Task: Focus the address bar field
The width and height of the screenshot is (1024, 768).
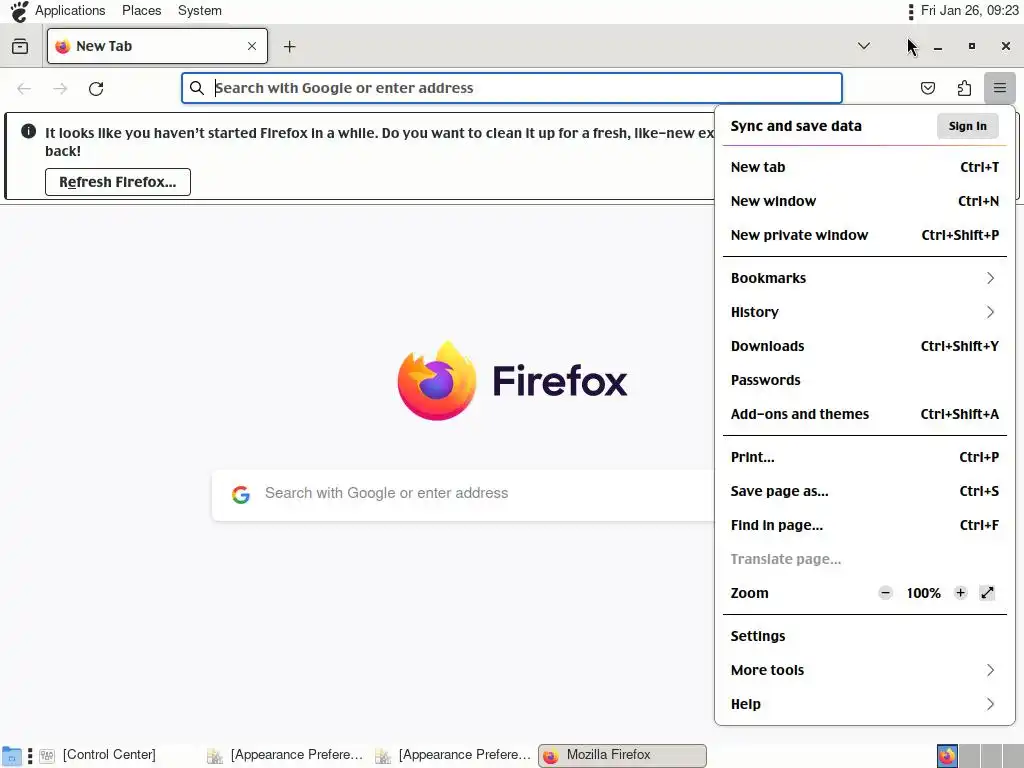Action: click(512, 88)
